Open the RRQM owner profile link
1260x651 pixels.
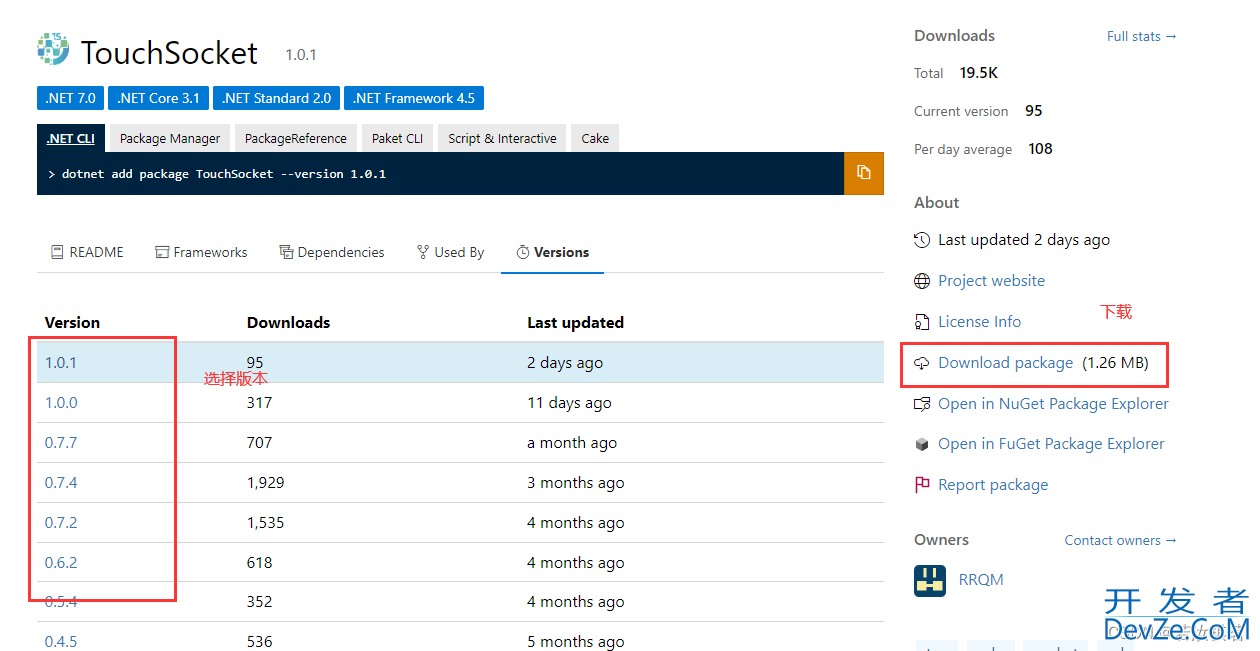[981, 580]
